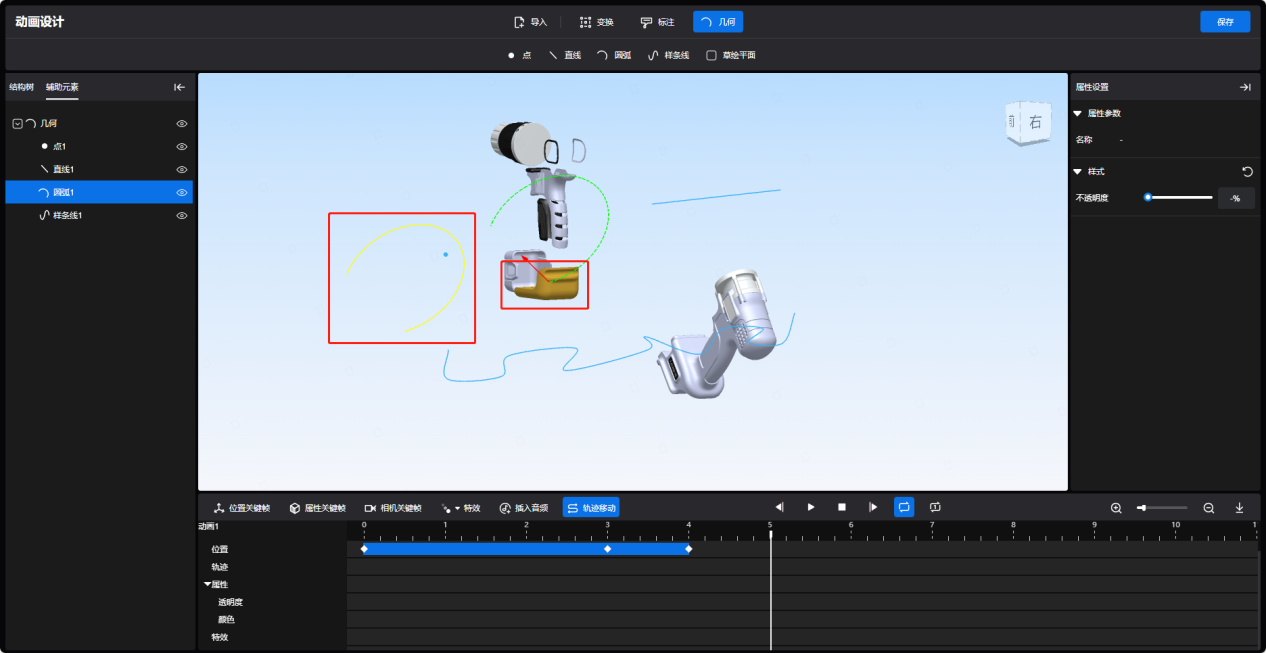Play the animation
This screenshot has width=1266, height=653.
point(811,508)
